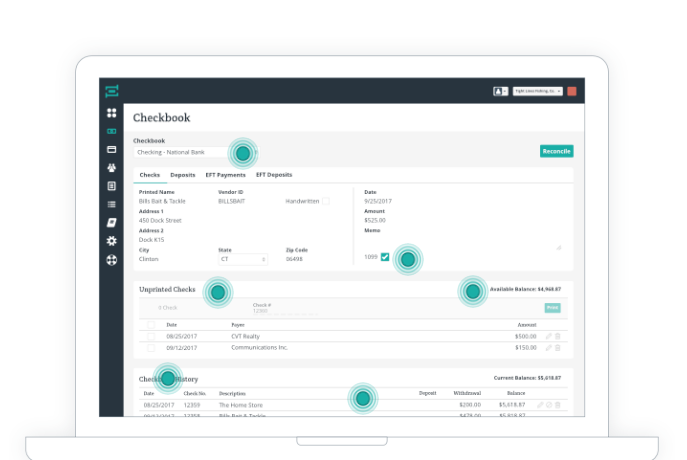Edit the CVT Realty check pencil icon
The image size is (687, 460).
coord(547,336)
